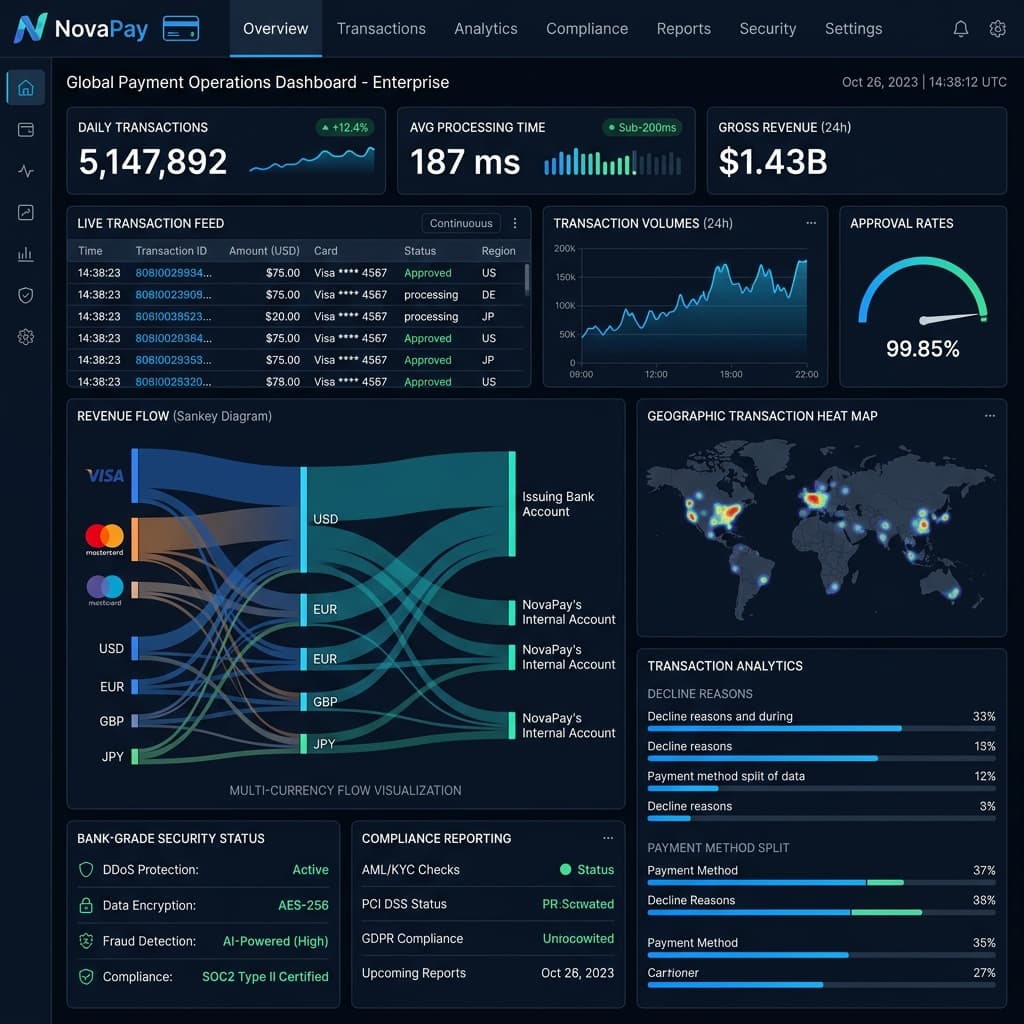This screenshot has width=1024, height=1024.
Task: Select the Home sidebar icon
Action: [x=25, y=88]
